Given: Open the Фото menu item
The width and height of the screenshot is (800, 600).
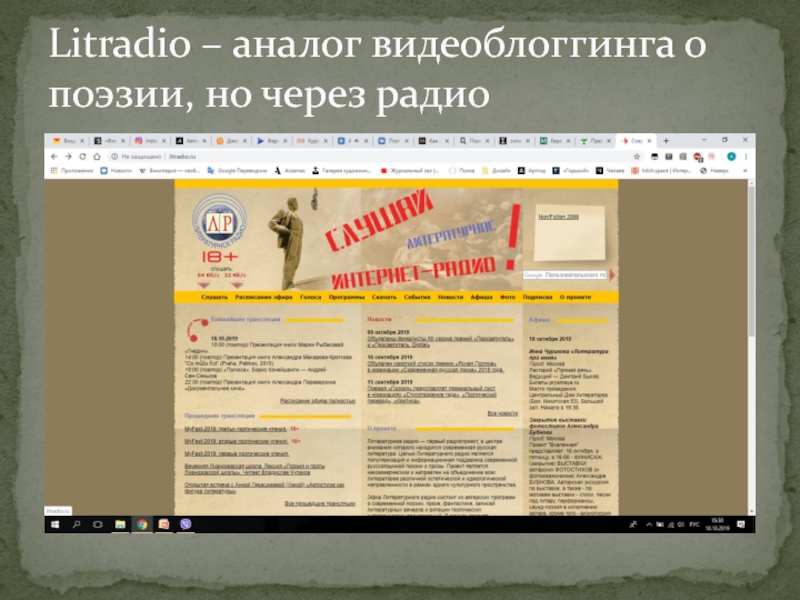Looking at the screenshot, I should (x=508, y=297).
